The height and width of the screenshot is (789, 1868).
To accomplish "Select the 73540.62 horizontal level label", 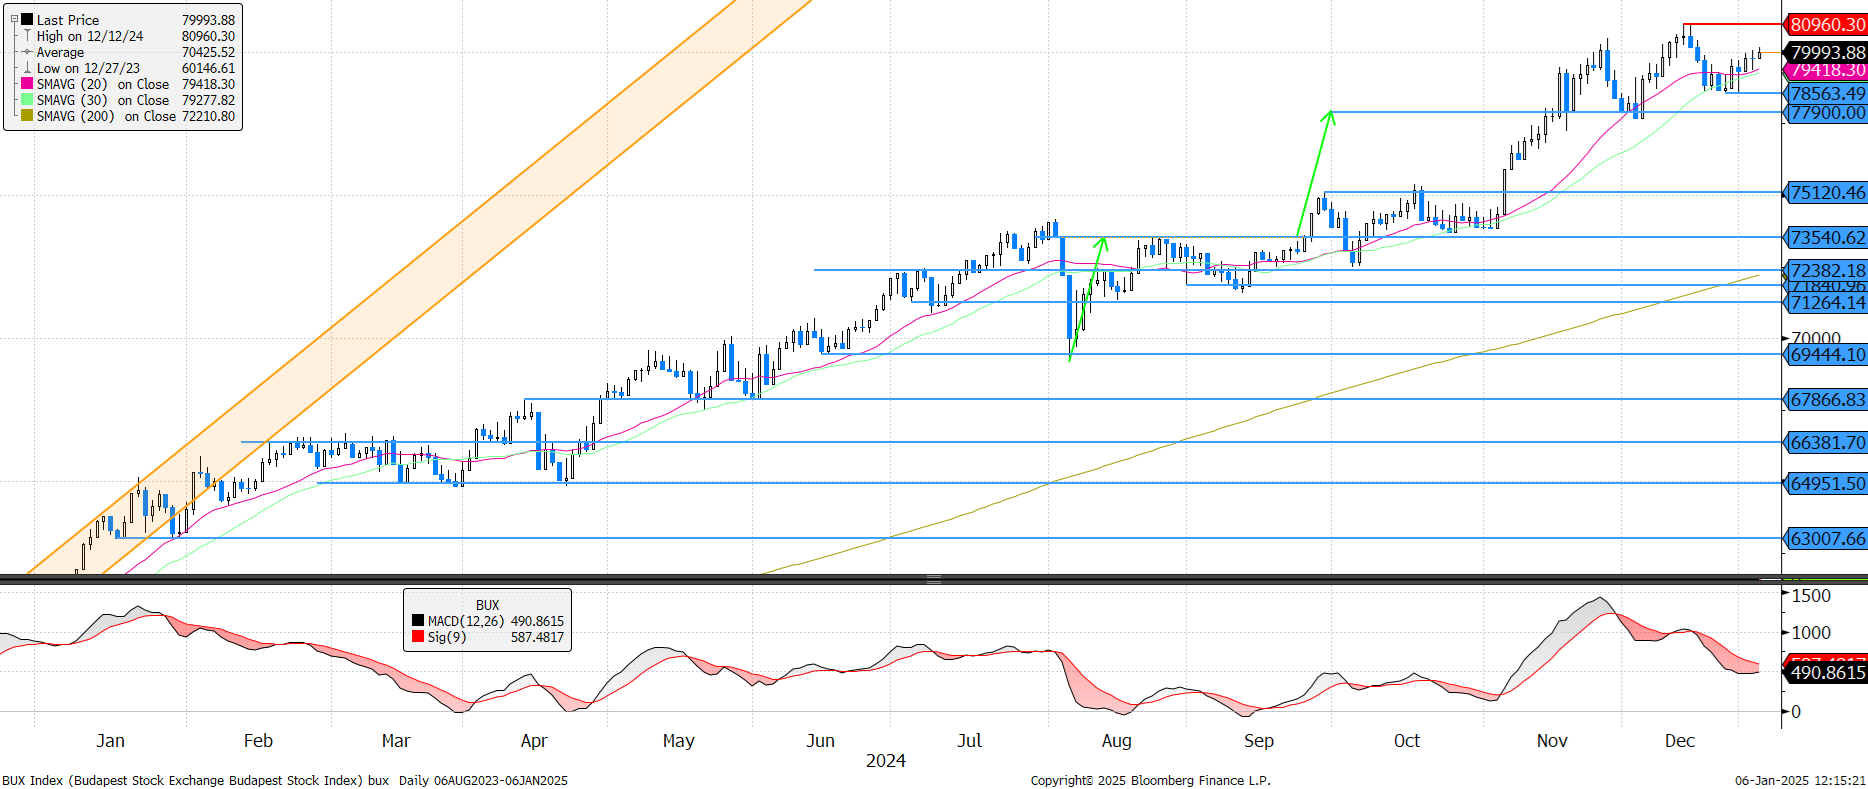I will (1826, 238).
